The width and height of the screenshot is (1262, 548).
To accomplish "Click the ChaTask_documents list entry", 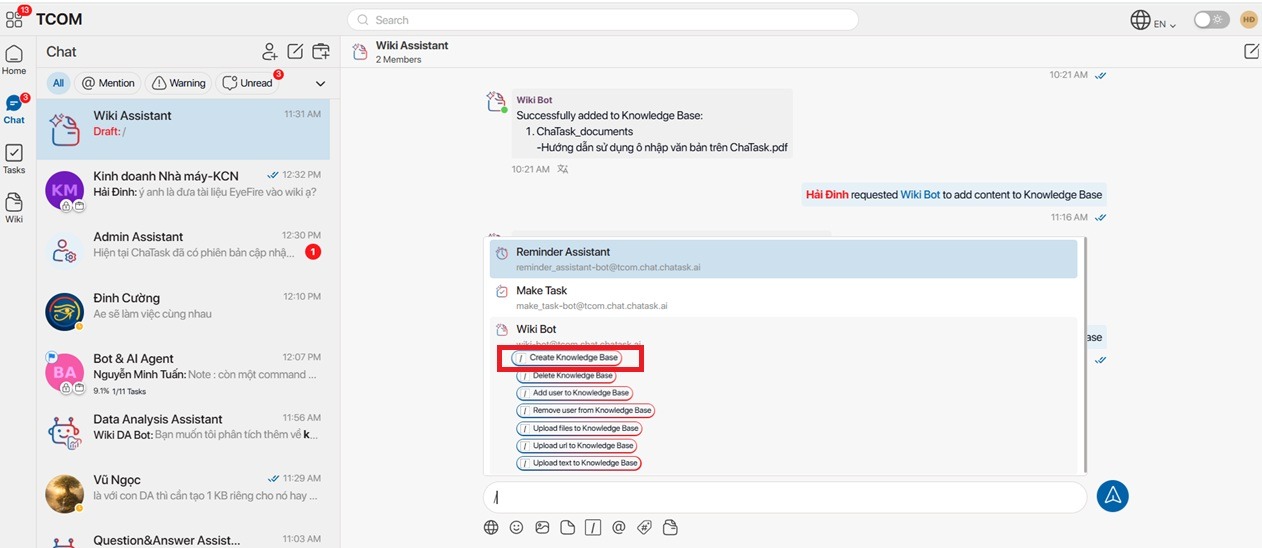I will [x=585, y=131].
